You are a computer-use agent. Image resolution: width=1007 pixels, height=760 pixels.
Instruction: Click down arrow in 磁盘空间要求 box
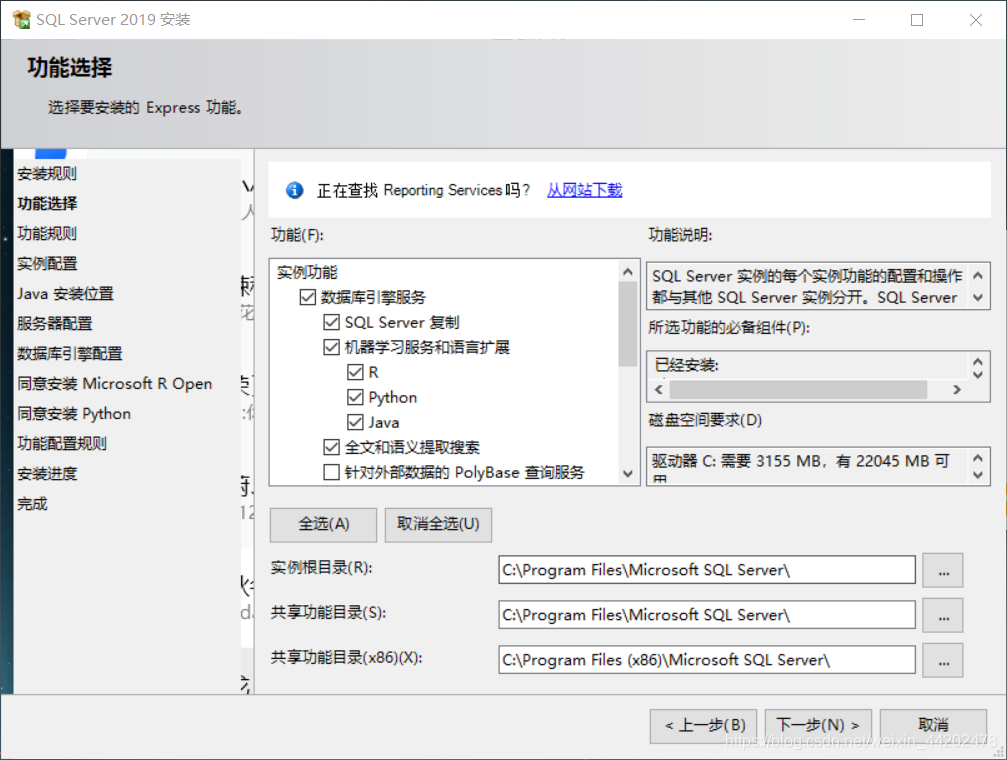click(x=977, y=475)
